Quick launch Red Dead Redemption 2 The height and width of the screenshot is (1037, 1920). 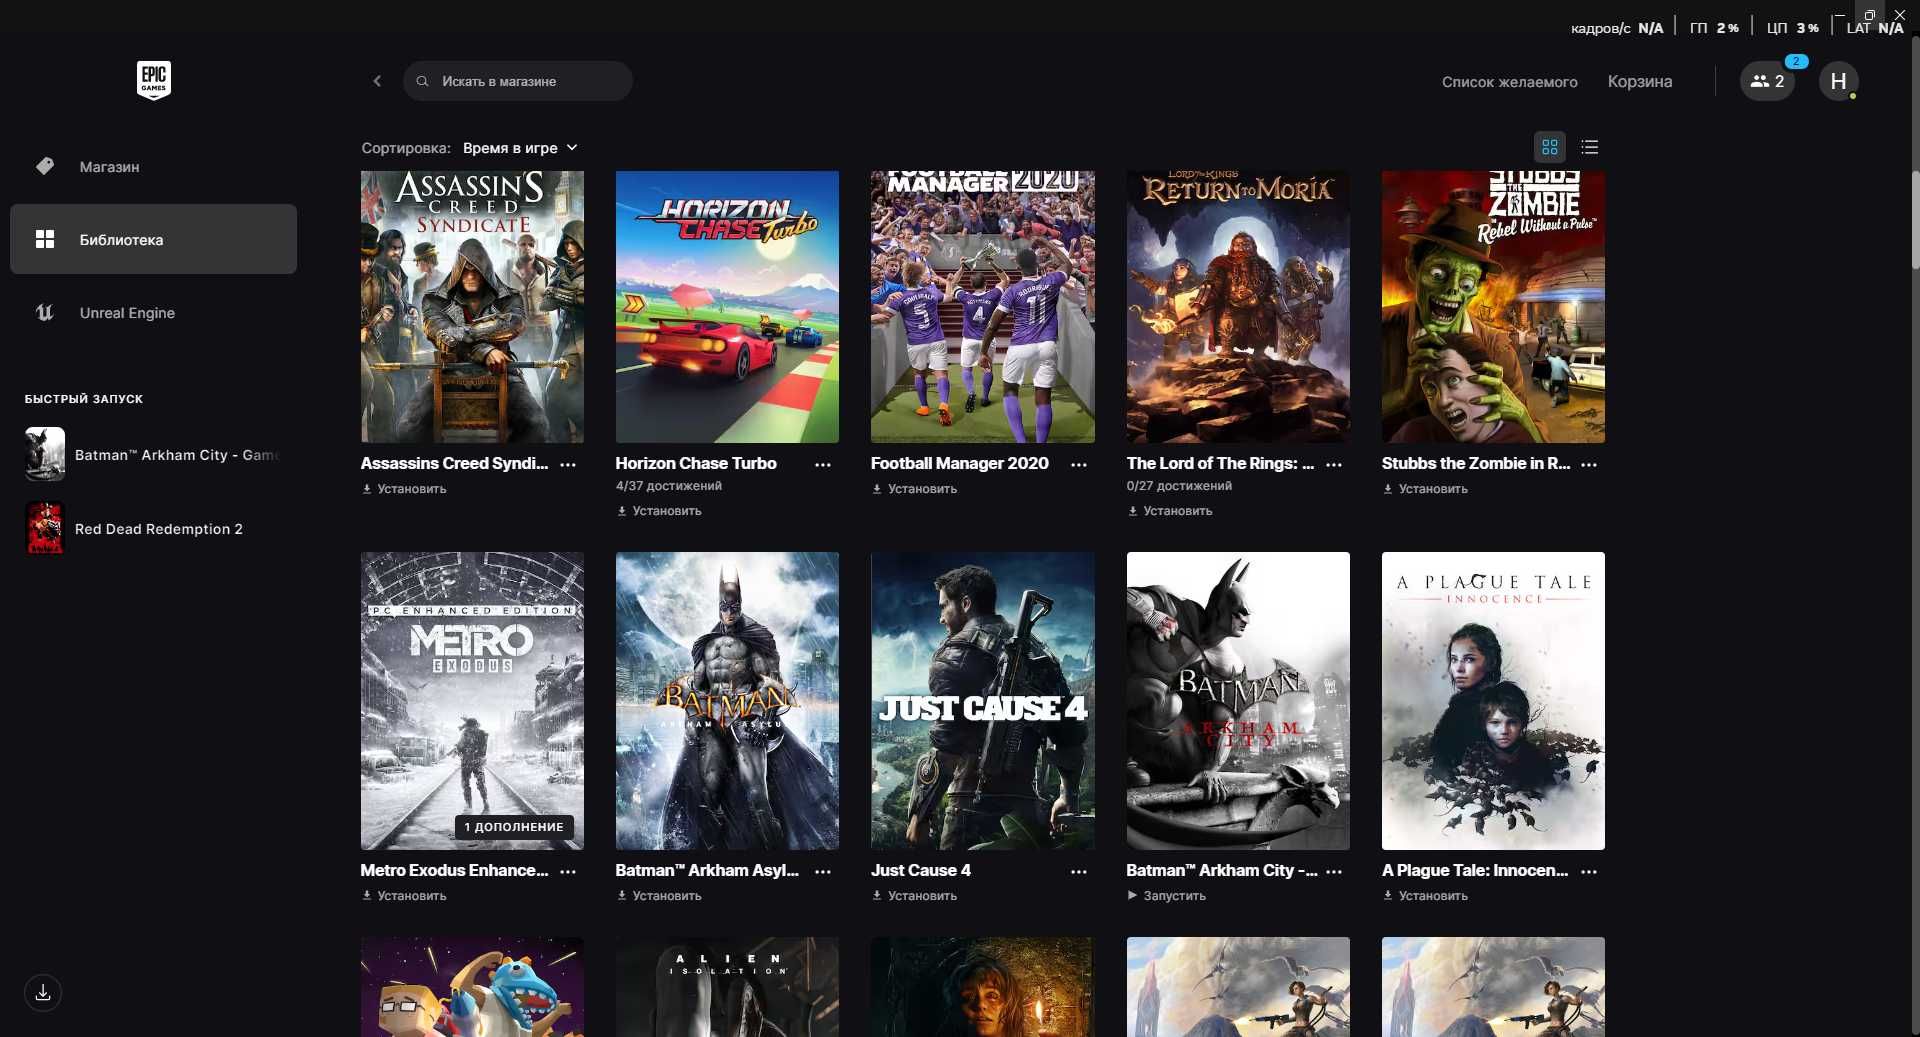(134, 529)
